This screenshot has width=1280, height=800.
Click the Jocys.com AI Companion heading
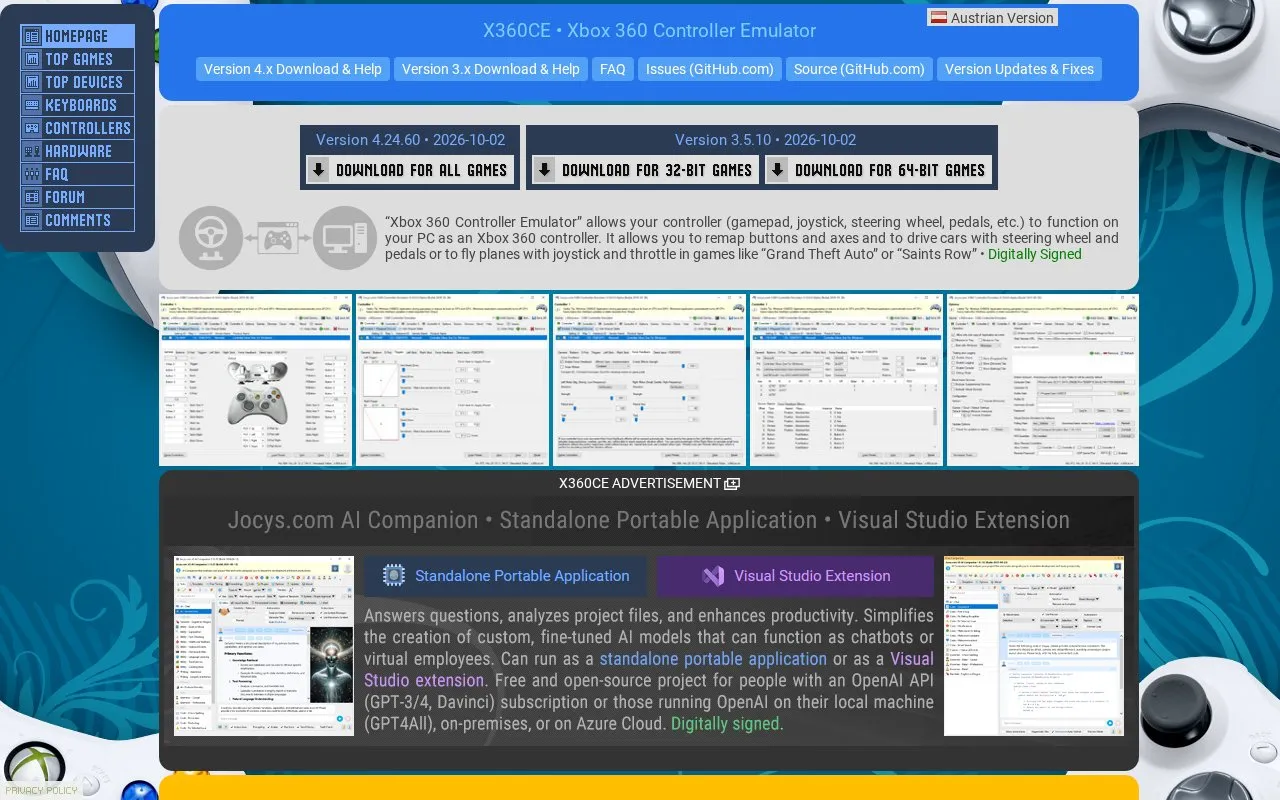click(x=649, y=520)
